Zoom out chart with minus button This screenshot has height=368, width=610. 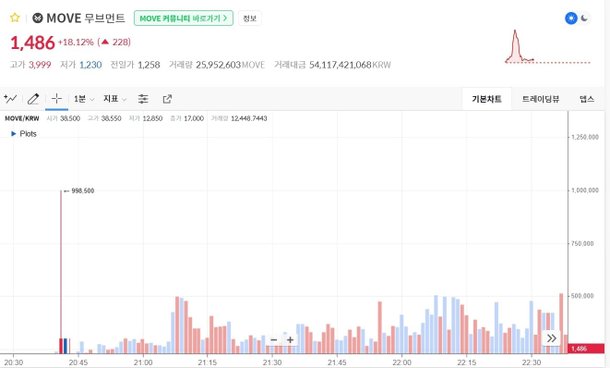tap(274, 340)
